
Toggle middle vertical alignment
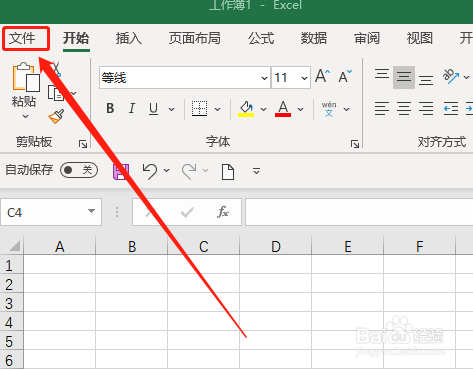[404, 77]
